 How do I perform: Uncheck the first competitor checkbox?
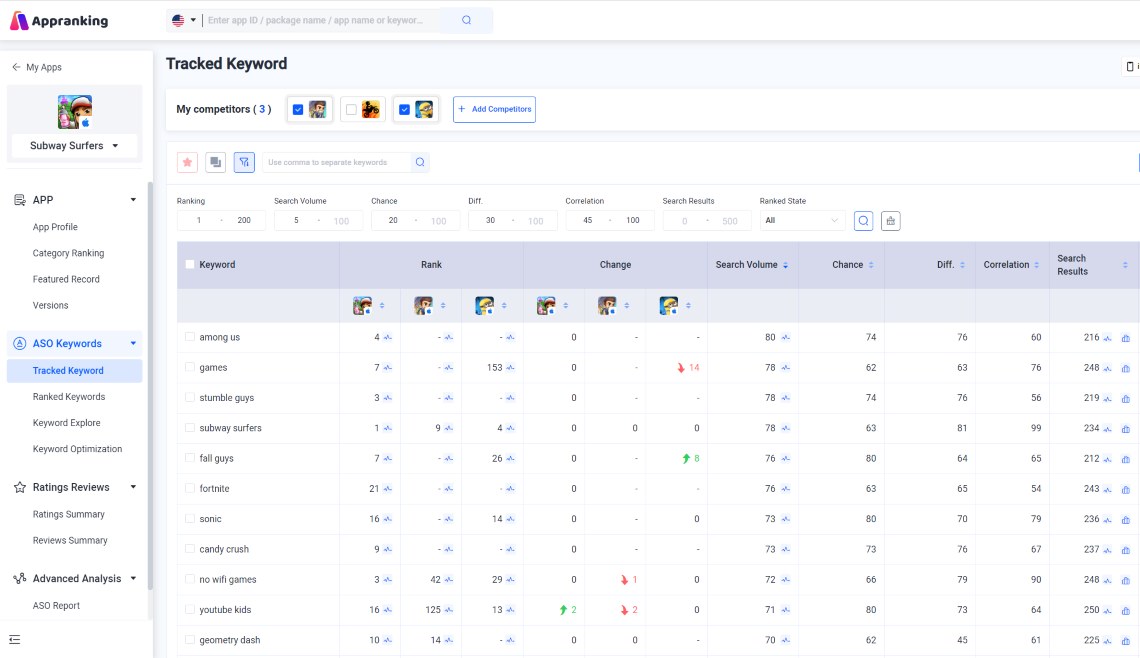click(x=298, y=110)
